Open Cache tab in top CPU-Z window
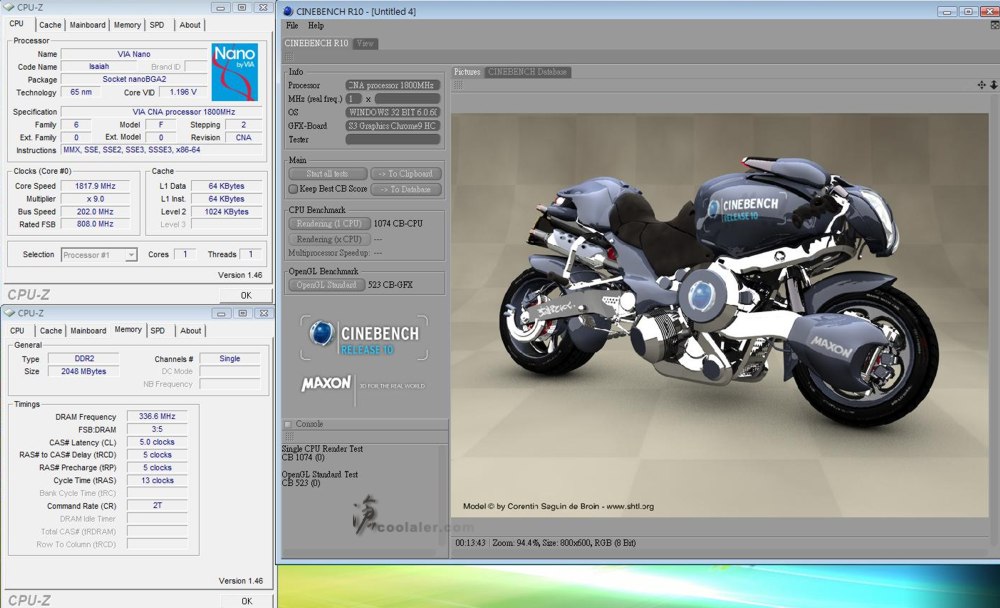Screen dimensions: 1000x608 (50, 25)
